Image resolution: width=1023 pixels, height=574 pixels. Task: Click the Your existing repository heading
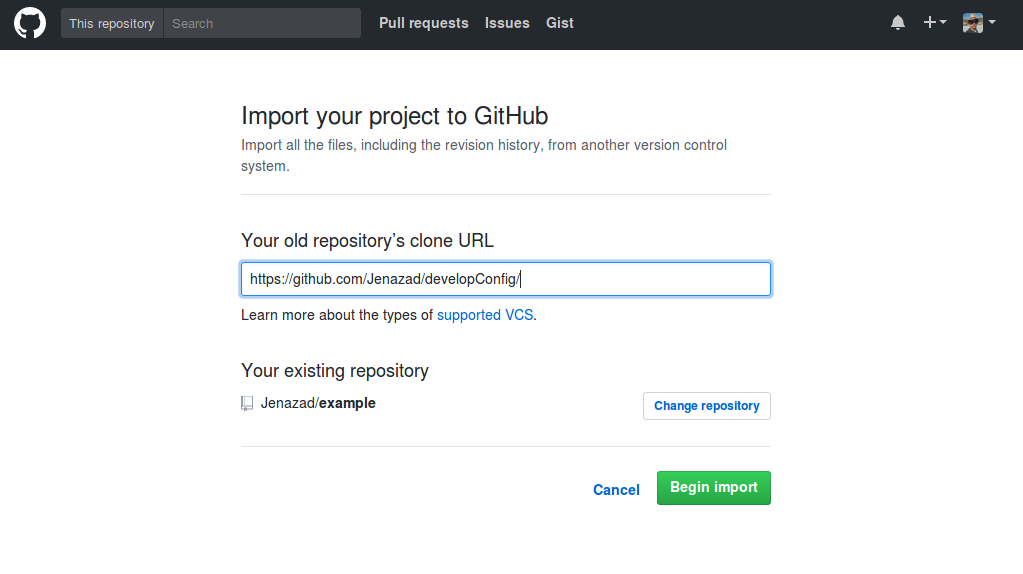[335, 370]
